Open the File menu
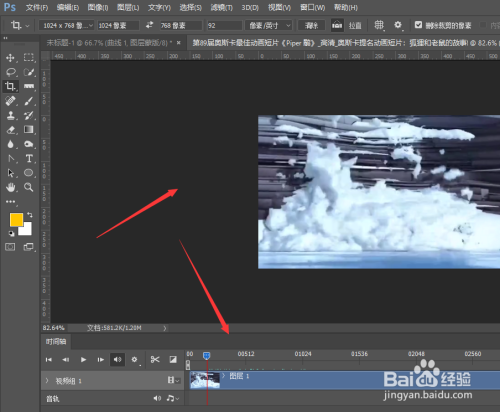The image size is (500, 412). point(37,7)
